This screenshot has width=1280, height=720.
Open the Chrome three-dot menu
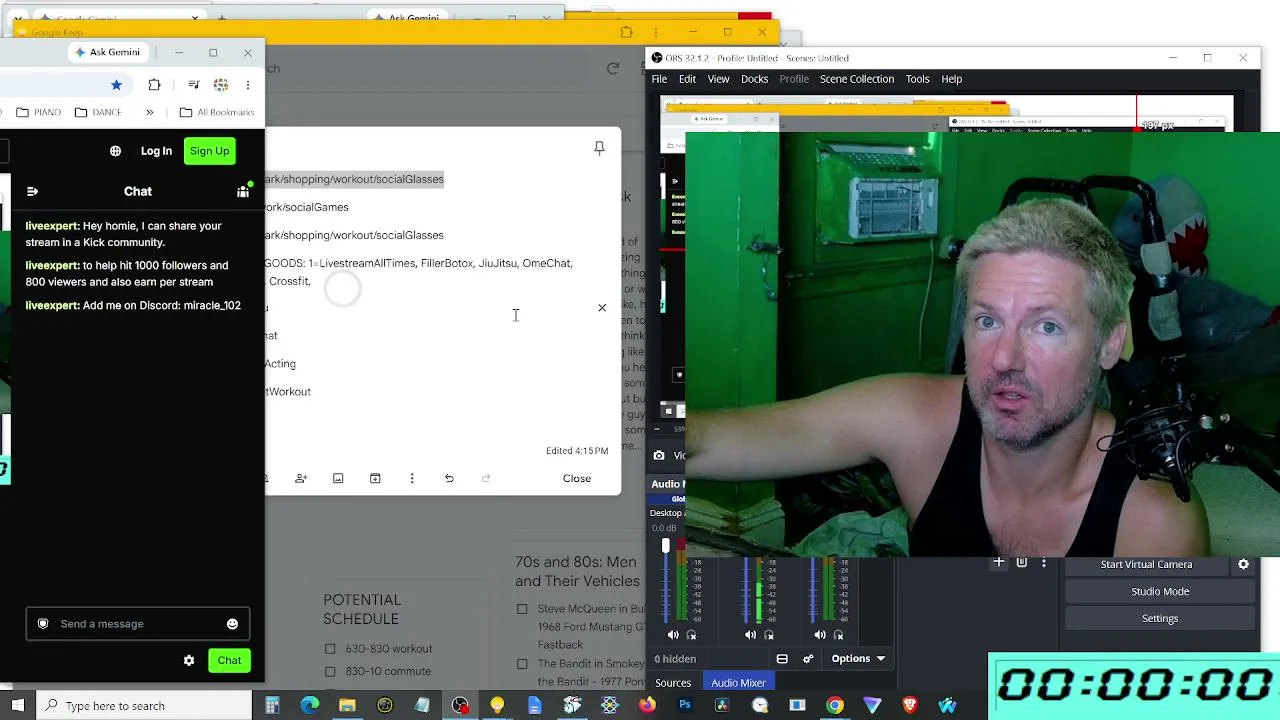tap(248, 85)
